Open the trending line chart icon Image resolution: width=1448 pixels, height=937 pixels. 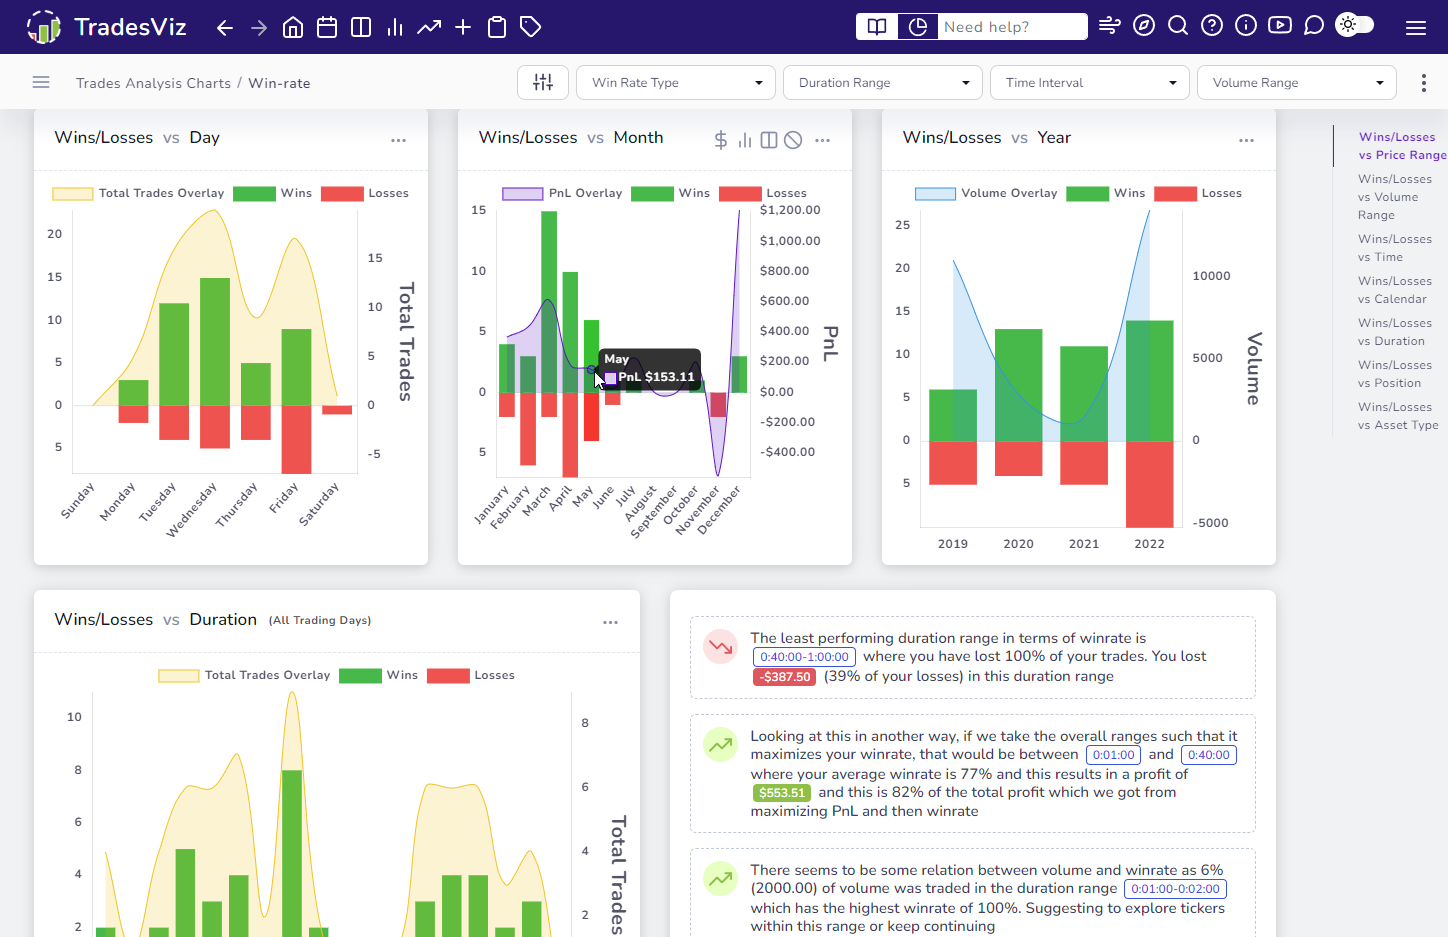click(429, 27)
